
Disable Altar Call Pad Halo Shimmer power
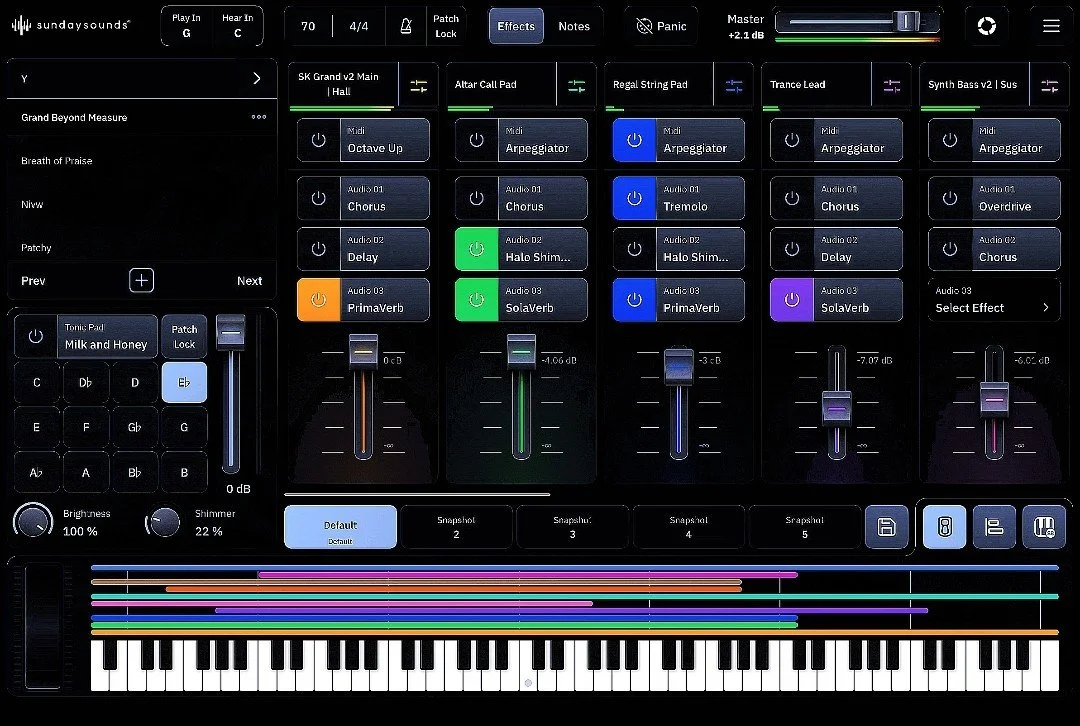coord(477,249)
